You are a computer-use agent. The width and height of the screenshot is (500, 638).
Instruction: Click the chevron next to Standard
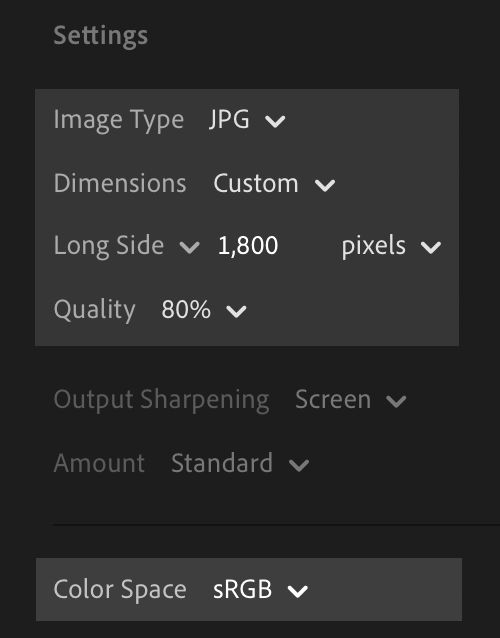(x=299, y=465)
